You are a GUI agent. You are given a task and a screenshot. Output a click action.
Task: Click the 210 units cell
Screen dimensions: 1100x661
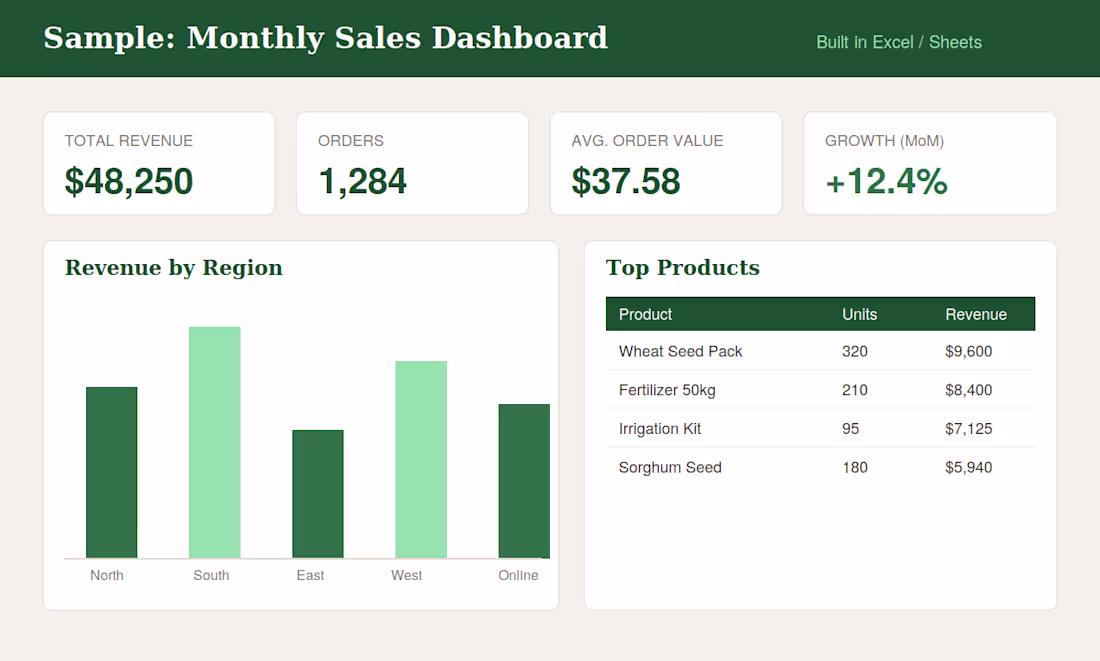click(x=854, y=390)
